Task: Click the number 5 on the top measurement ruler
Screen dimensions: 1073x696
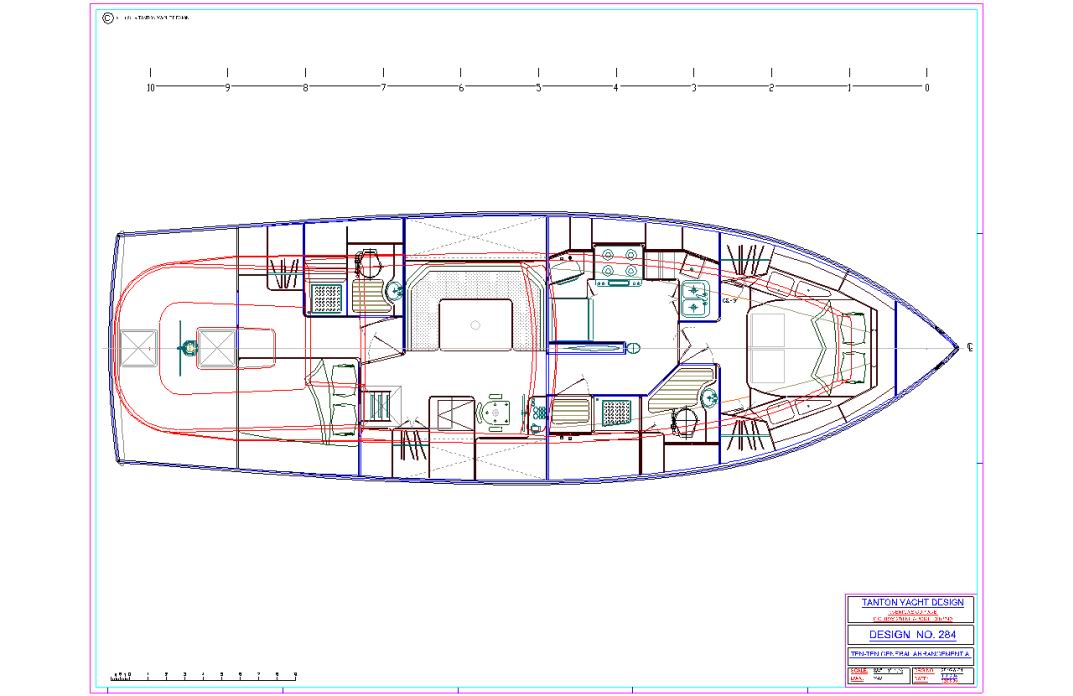Action: pyautogui.click(x=540, y=88)
